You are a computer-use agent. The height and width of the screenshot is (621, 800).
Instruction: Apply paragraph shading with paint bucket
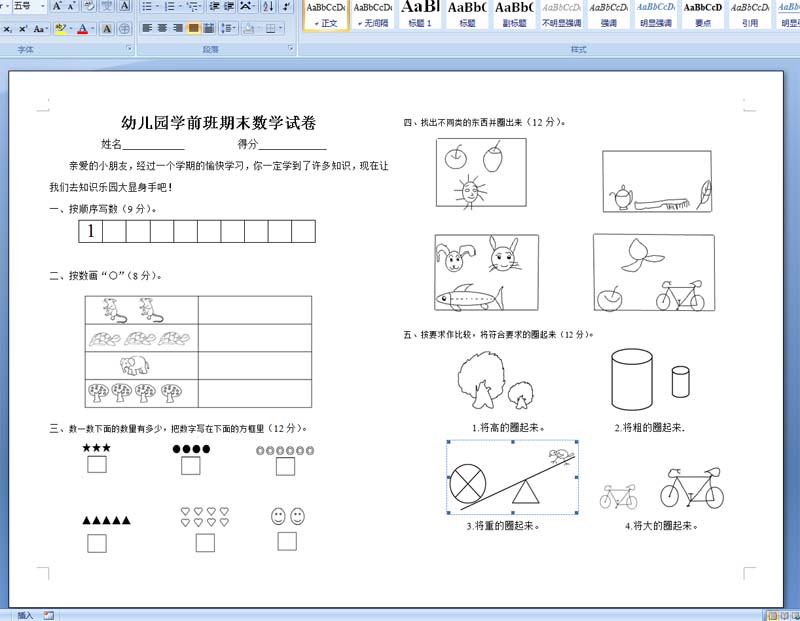click(248, 29)
